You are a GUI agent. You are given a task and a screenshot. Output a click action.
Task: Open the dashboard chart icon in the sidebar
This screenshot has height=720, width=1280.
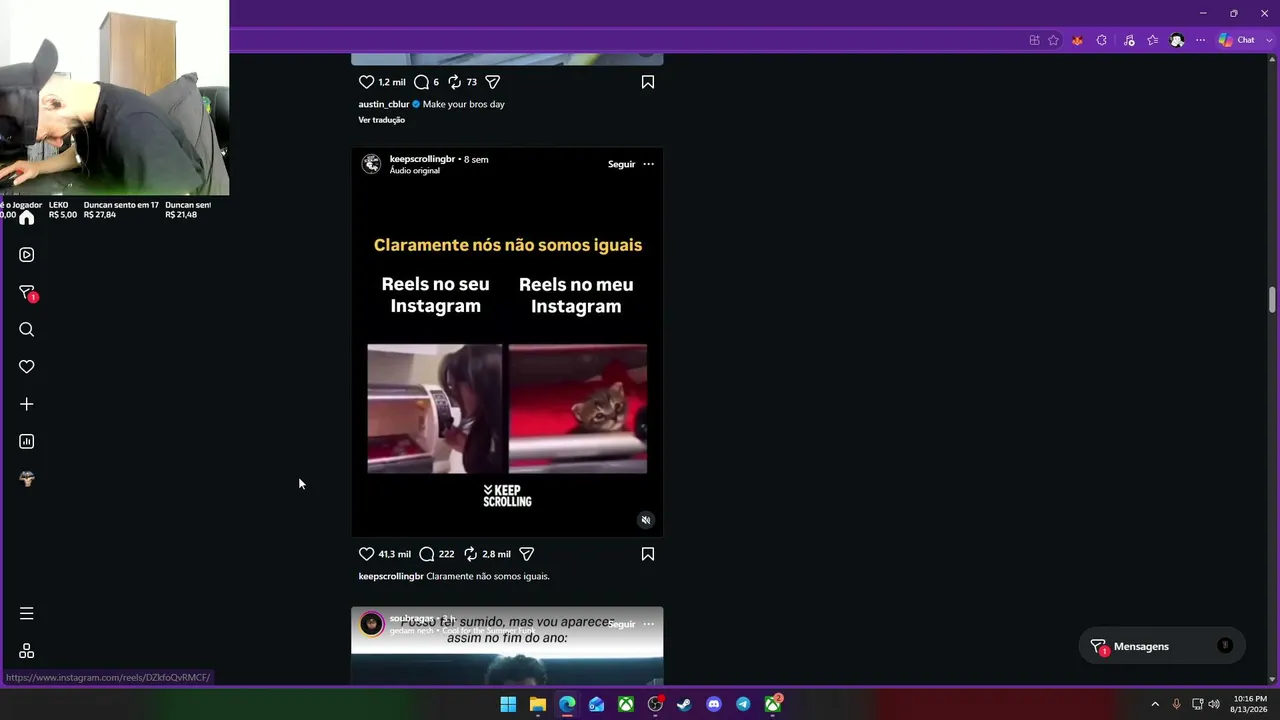coord(27,442)
